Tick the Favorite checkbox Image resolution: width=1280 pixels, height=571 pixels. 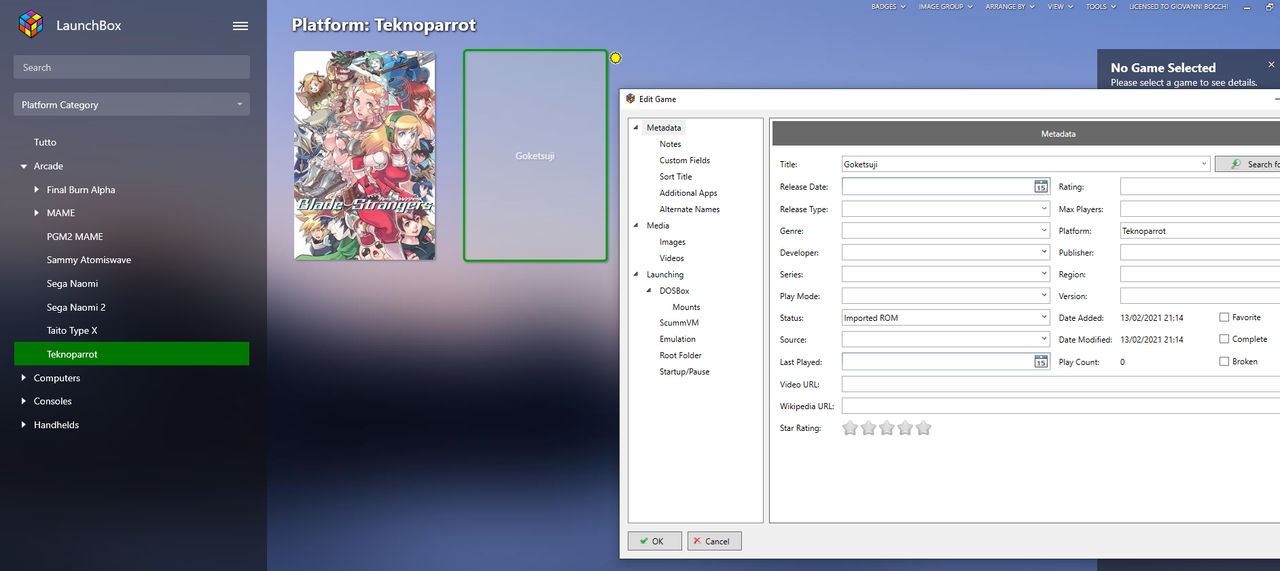tap(1224, 317)
